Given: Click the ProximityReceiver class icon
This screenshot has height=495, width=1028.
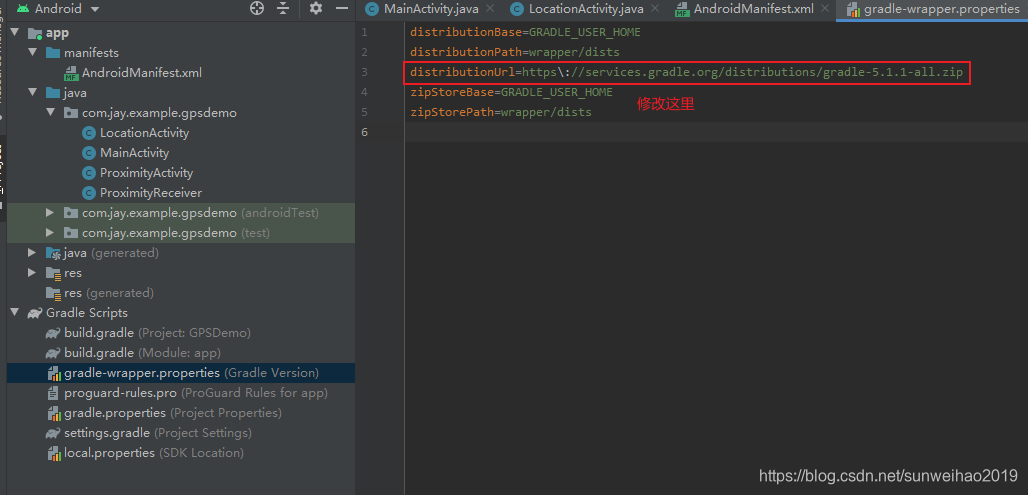Looking at the screenshot, I should coord(89,193).
